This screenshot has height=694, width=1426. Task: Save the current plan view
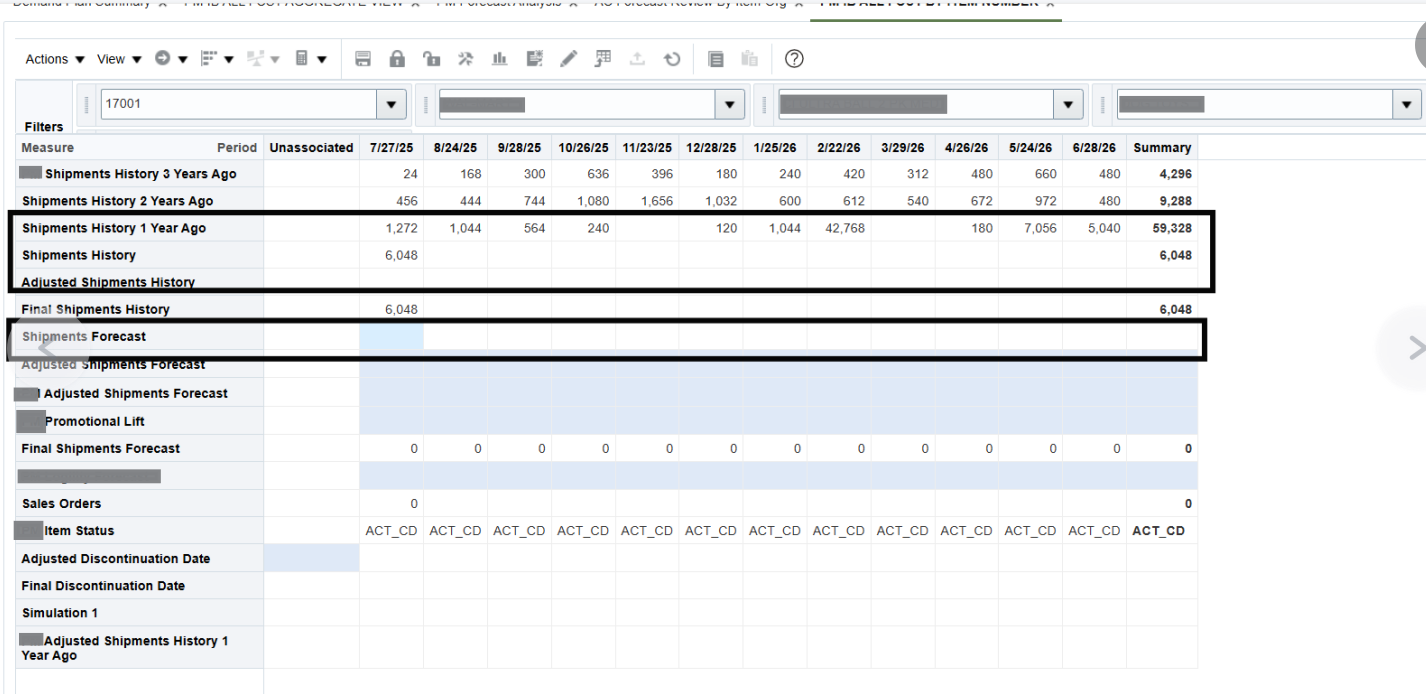[x=363, y=58]
